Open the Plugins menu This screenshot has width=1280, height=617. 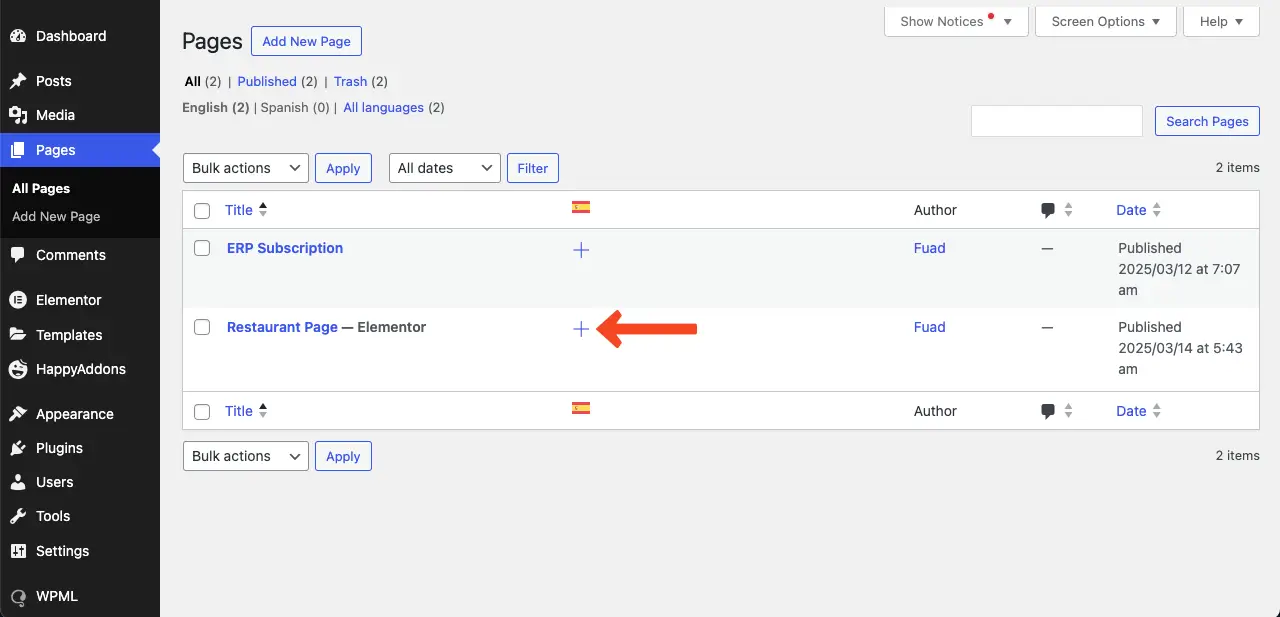[80, 448]
